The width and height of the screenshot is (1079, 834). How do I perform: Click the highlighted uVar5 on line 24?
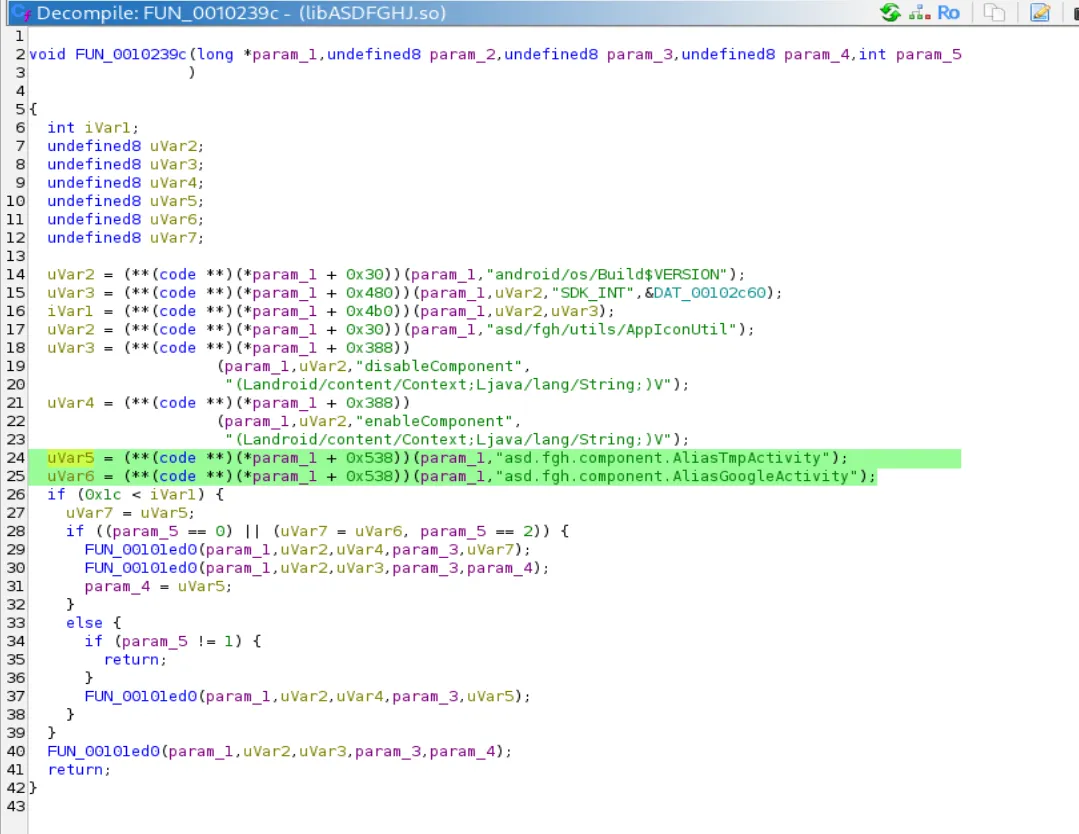point(66,458)
